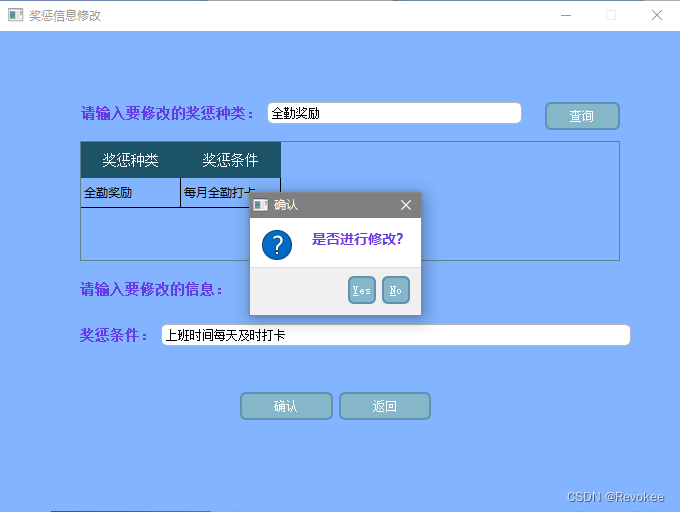Focus the 奖惩种类 input containing 全勤奖励
Image resolution: width=680 pixels, height=512 pixels.
pyautogui.click(x=394, y=113)
